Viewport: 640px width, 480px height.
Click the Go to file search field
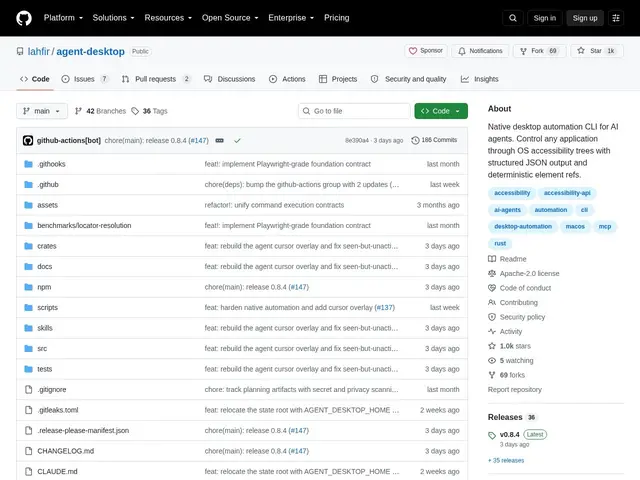pyautogui.click(x=354, y=111)
